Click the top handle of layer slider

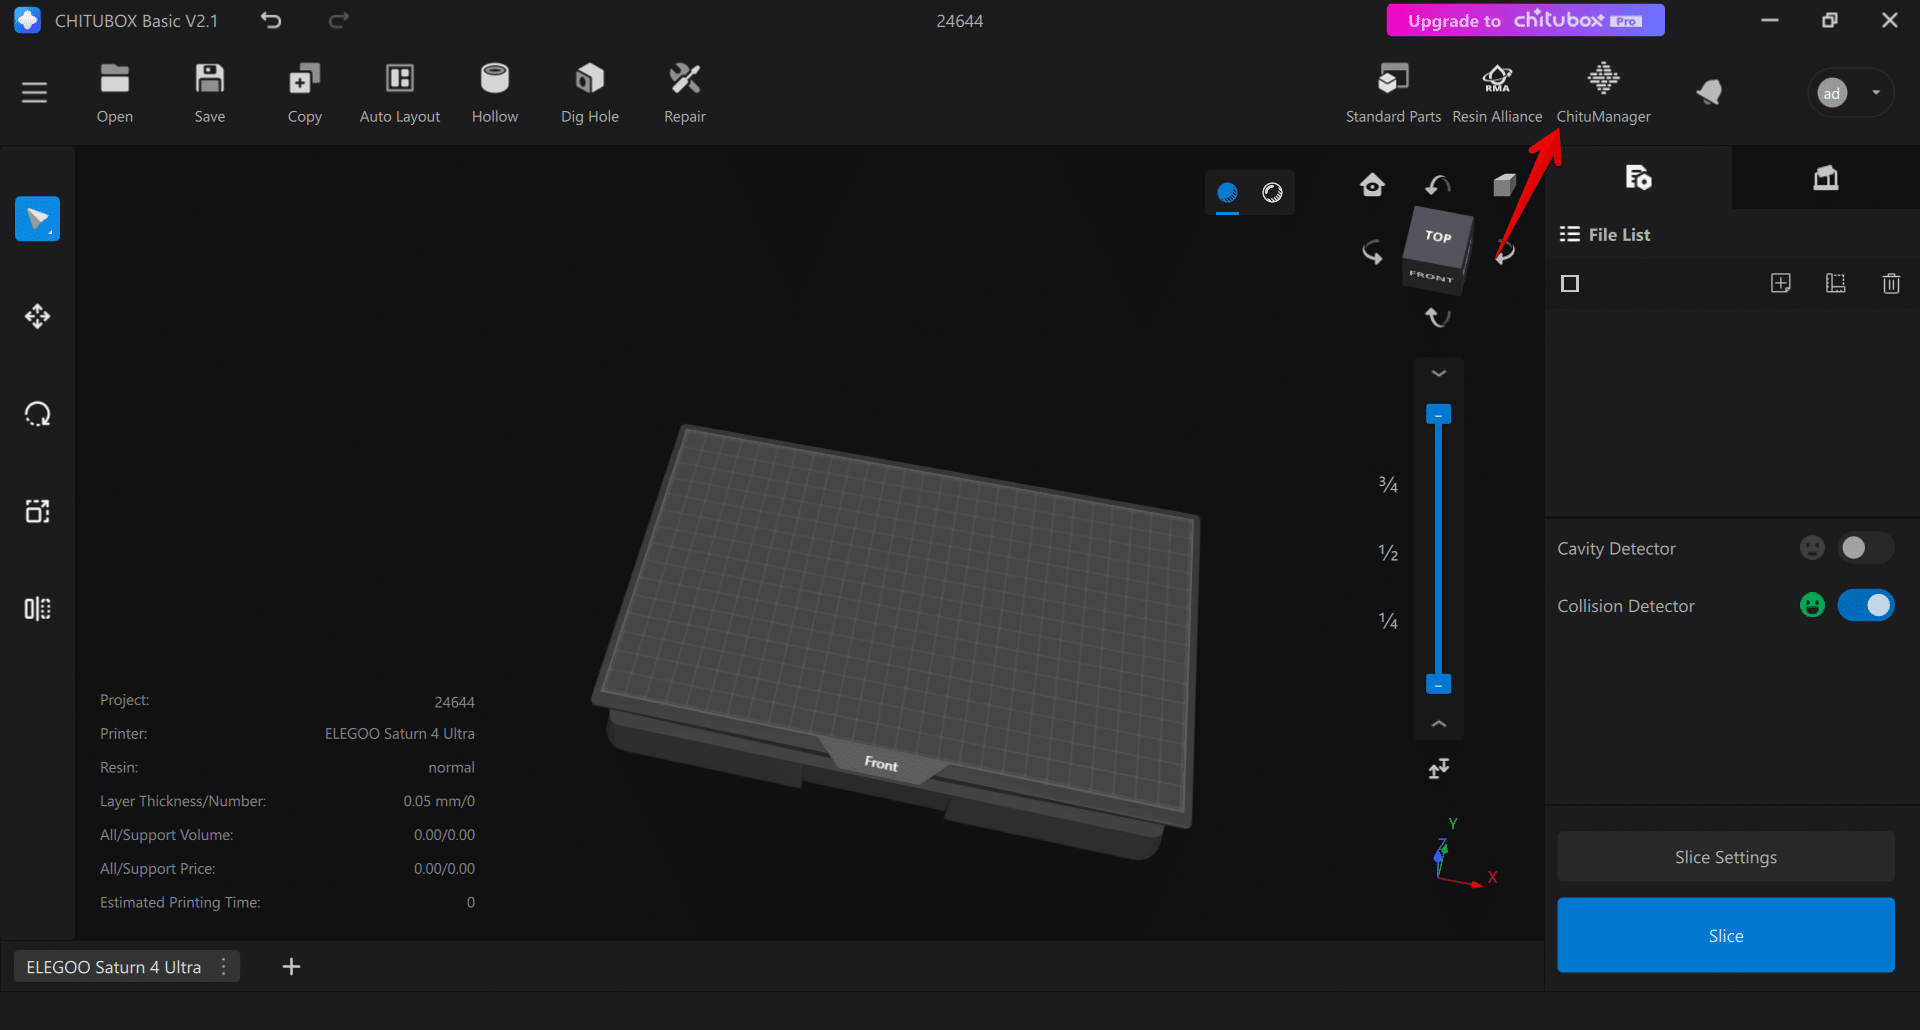(1438, 414)
